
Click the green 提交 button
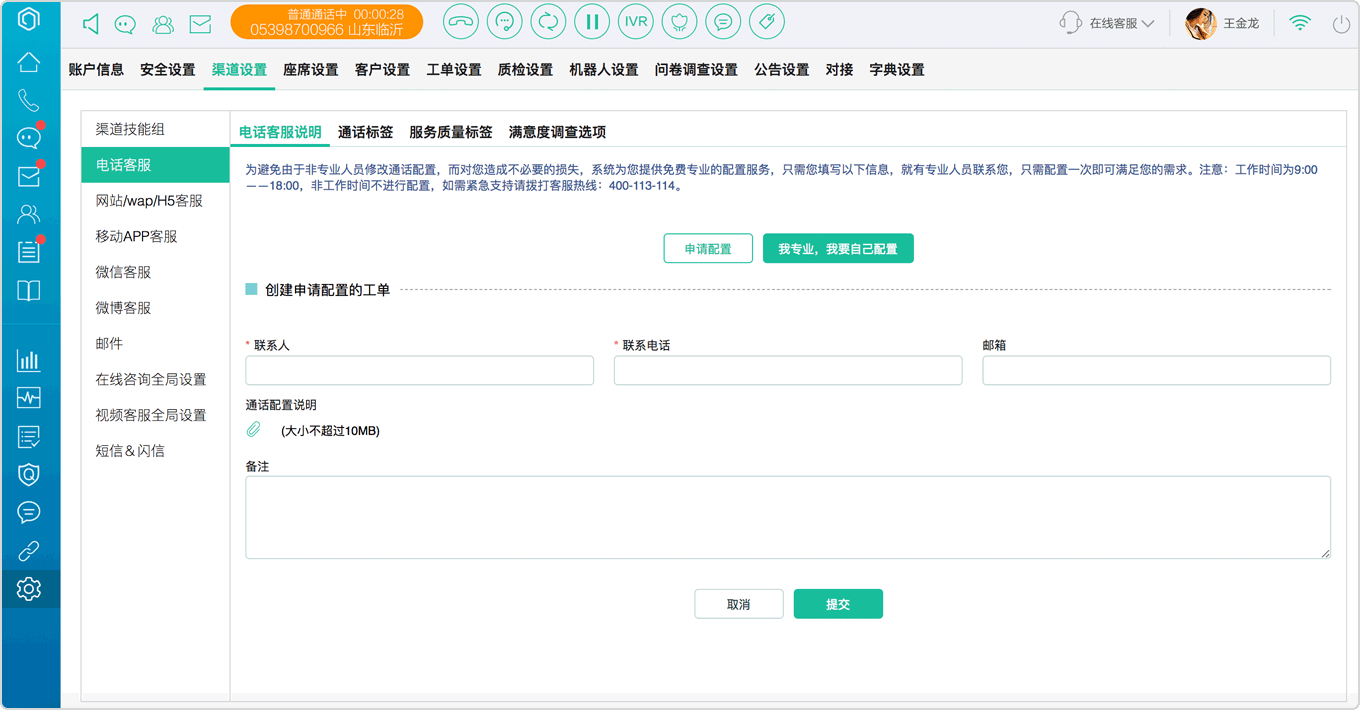tap(838, 604)
